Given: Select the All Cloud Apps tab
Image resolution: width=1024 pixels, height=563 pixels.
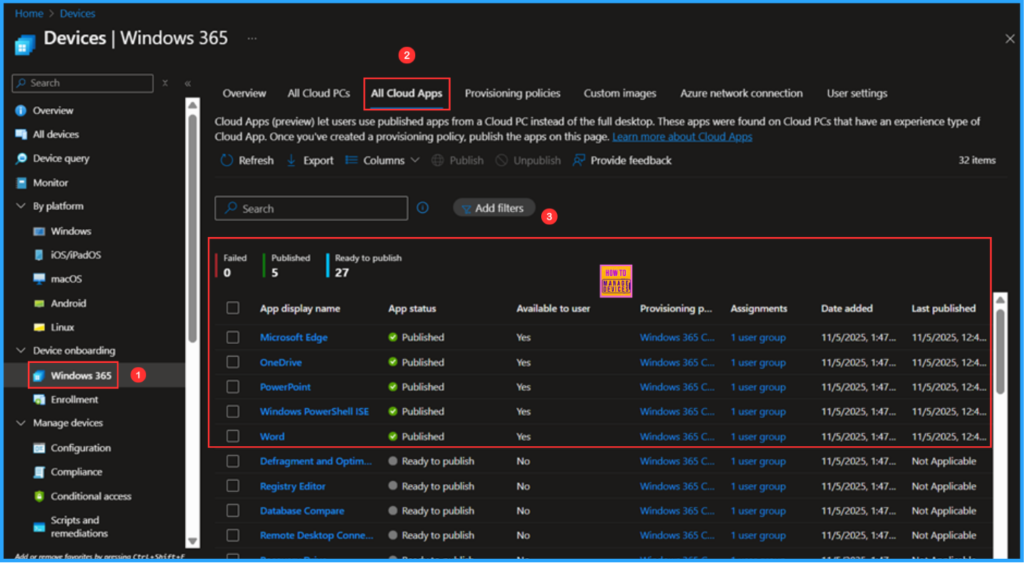Looking at the screenshot, I should coord(406,93).
